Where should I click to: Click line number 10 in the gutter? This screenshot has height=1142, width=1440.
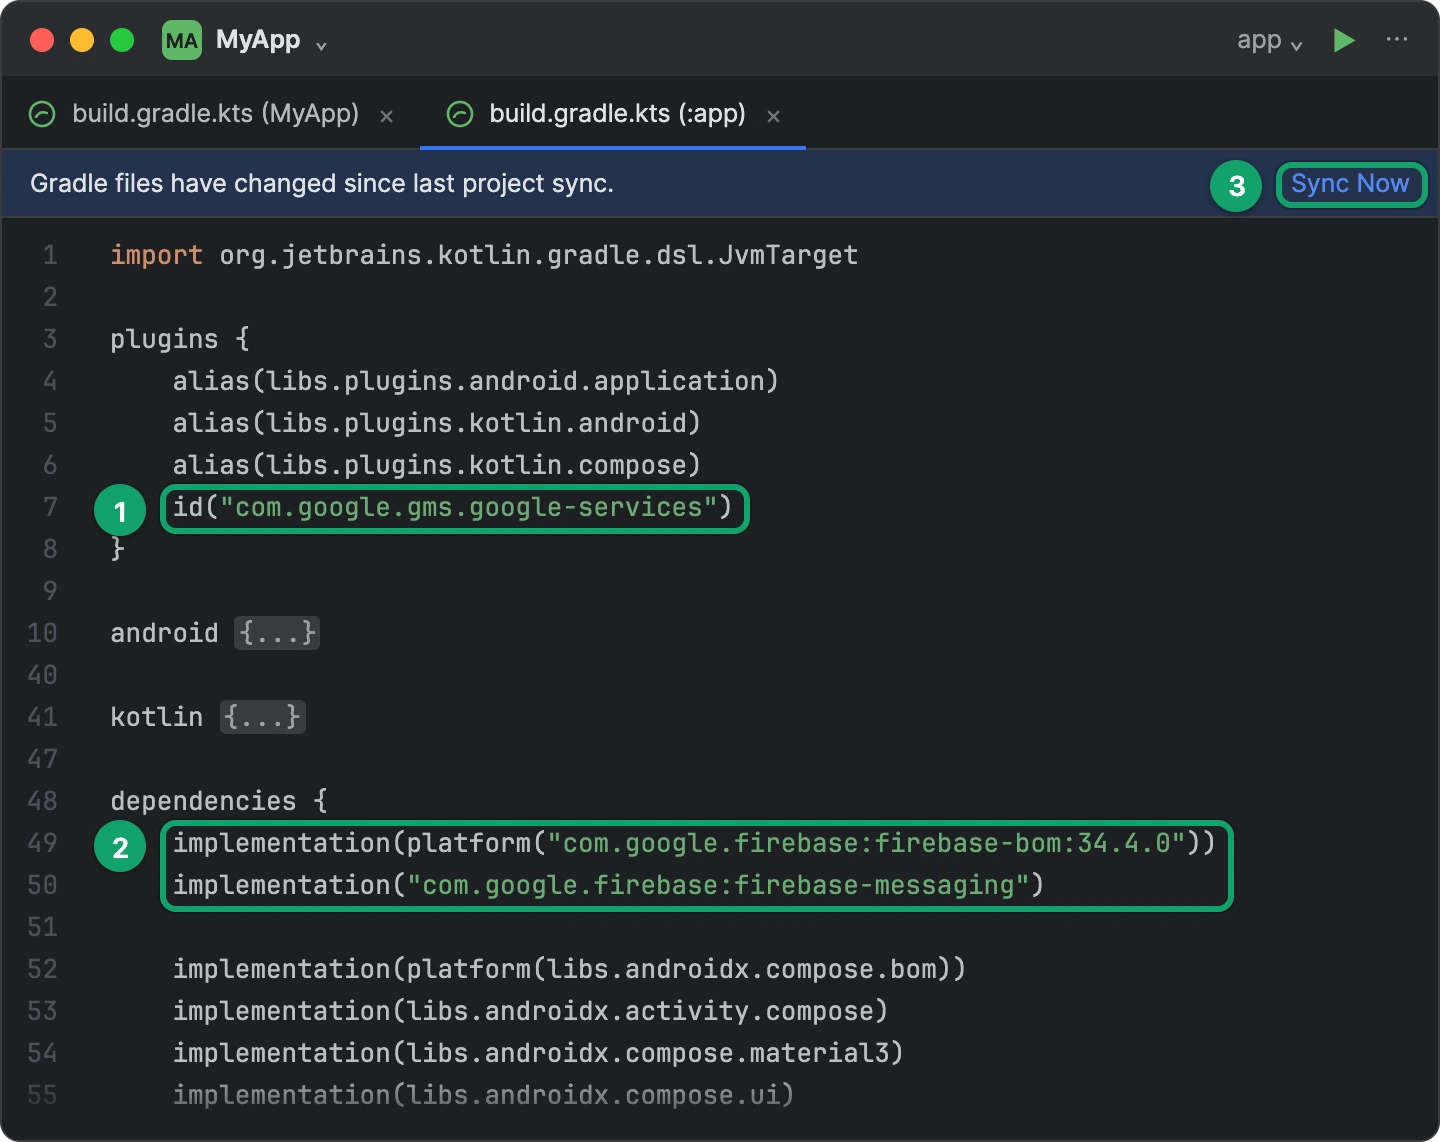(42, 633)
